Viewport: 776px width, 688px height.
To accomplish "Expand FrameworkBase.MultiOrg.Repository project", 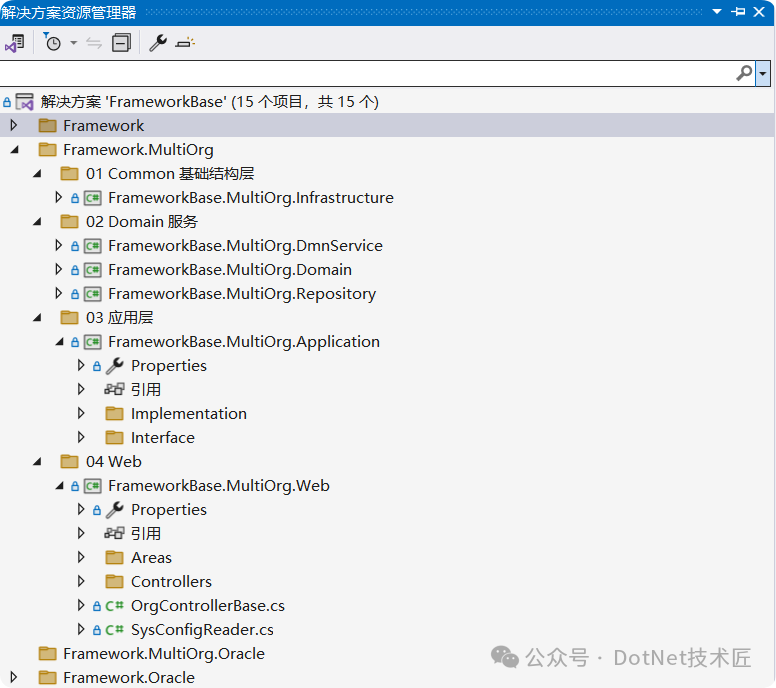I will pyautogui.click(x=58, y=294).
